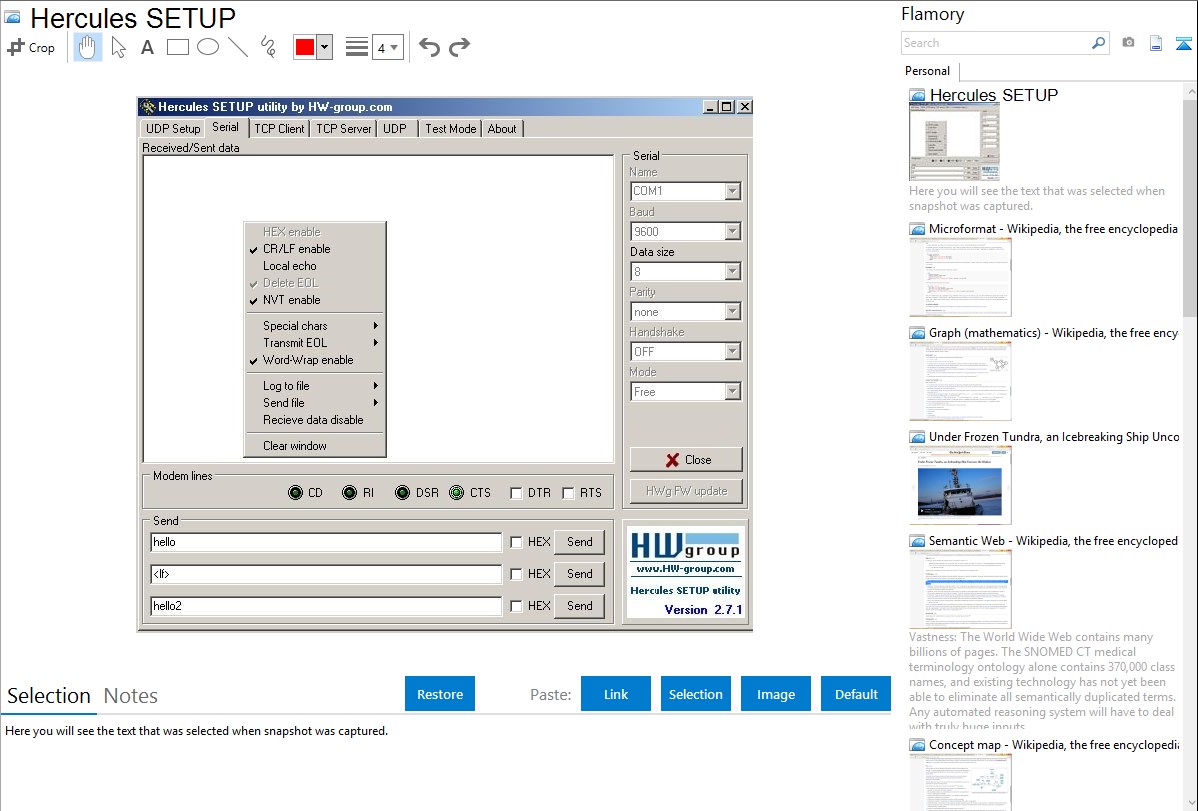Image resolution: width=1198 pixels, height=811 pixels.
Task: Switch to the UDP Setup tab
Action: pos(173,128)
